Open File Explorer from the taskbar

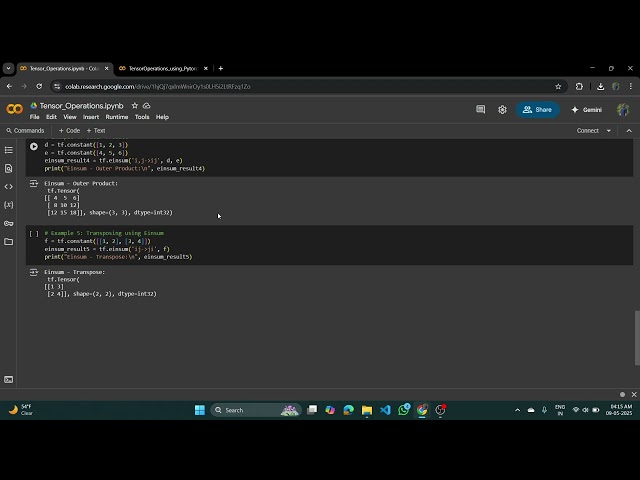click(367, 410)
